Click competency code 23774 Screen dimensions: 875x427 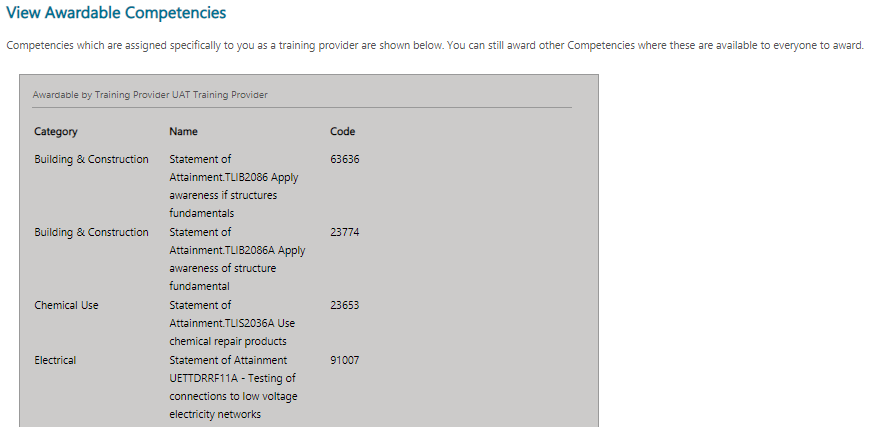click(x=344, y=232)
